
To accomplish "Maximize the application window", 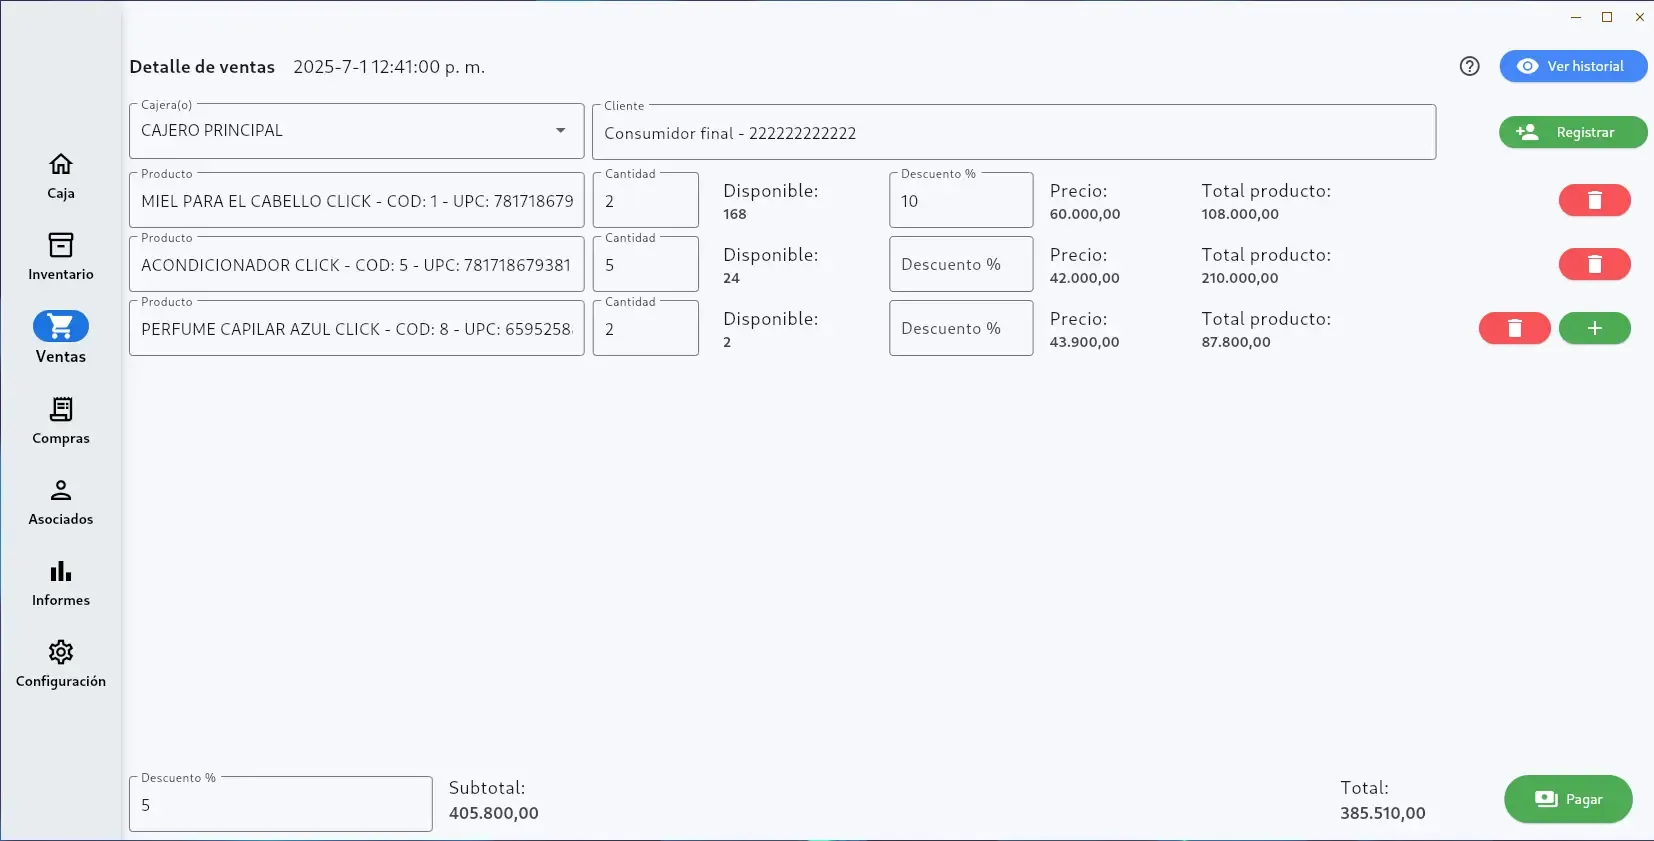I will [1607, 17].
